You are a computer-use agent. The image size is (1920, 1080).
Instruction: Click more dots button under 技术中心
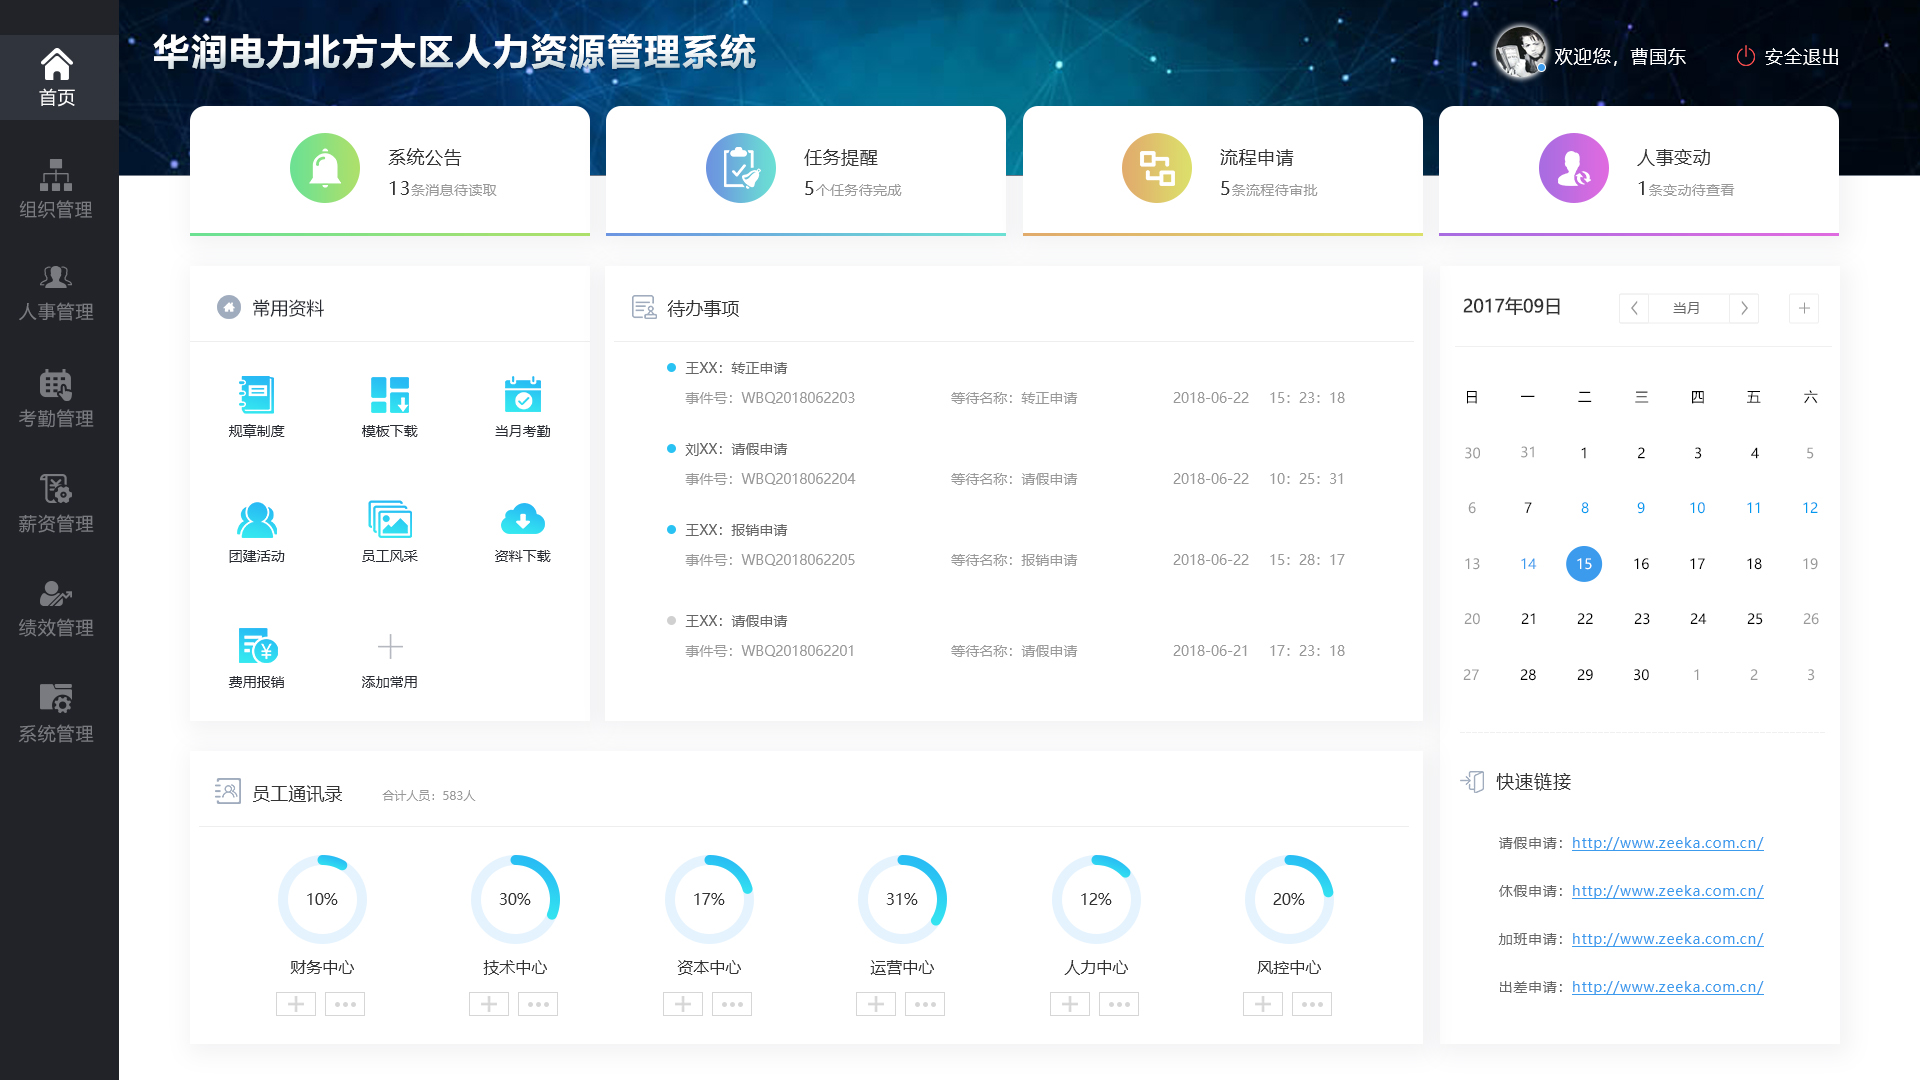pyautogui.click(x=538, y=1004)
